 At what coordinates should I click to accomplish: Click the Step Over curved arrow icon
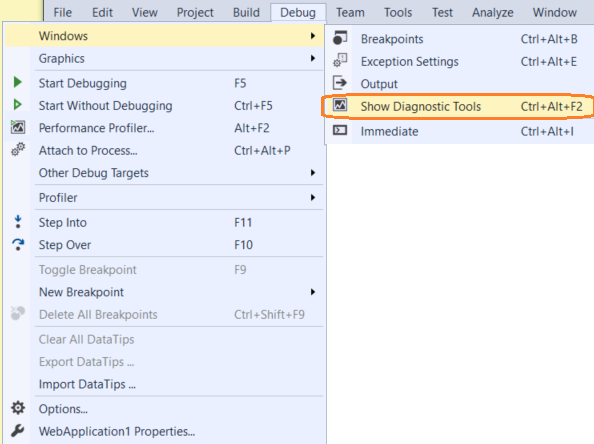[18, 244]
